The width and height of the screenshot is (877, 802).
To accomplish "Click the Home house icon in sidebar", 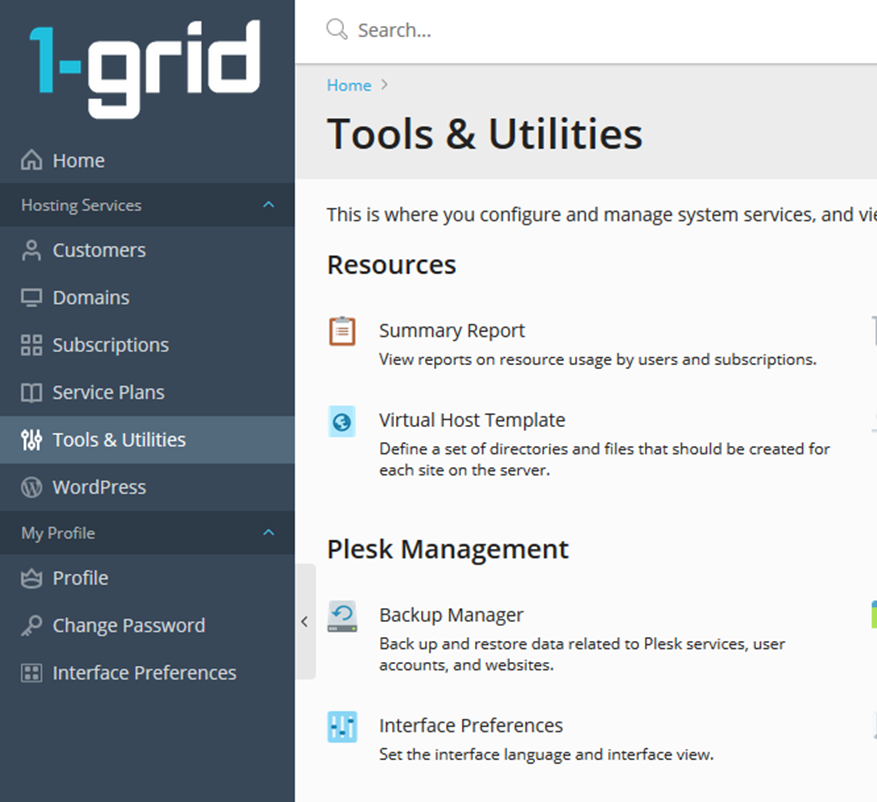I will (31, 160).
